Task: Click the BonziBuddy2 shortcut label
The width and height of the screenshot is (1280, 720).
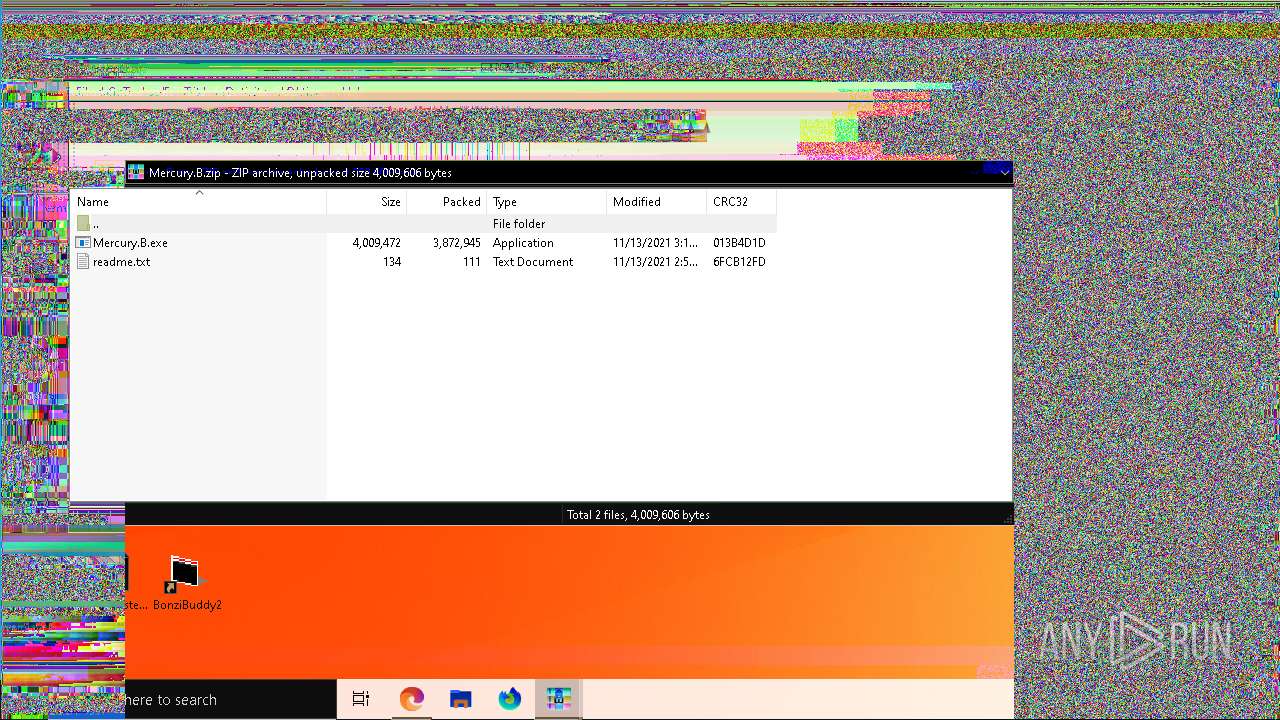Action: tap(187, 605)
